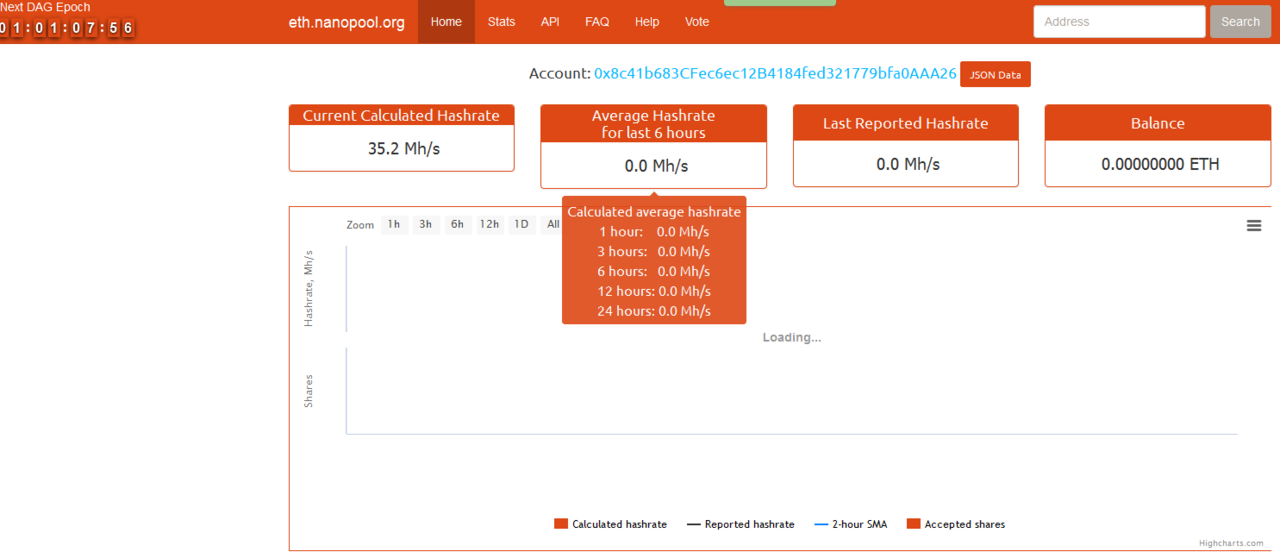Open the Vote page
The image size is (1280, 552).
pos(697,22)
